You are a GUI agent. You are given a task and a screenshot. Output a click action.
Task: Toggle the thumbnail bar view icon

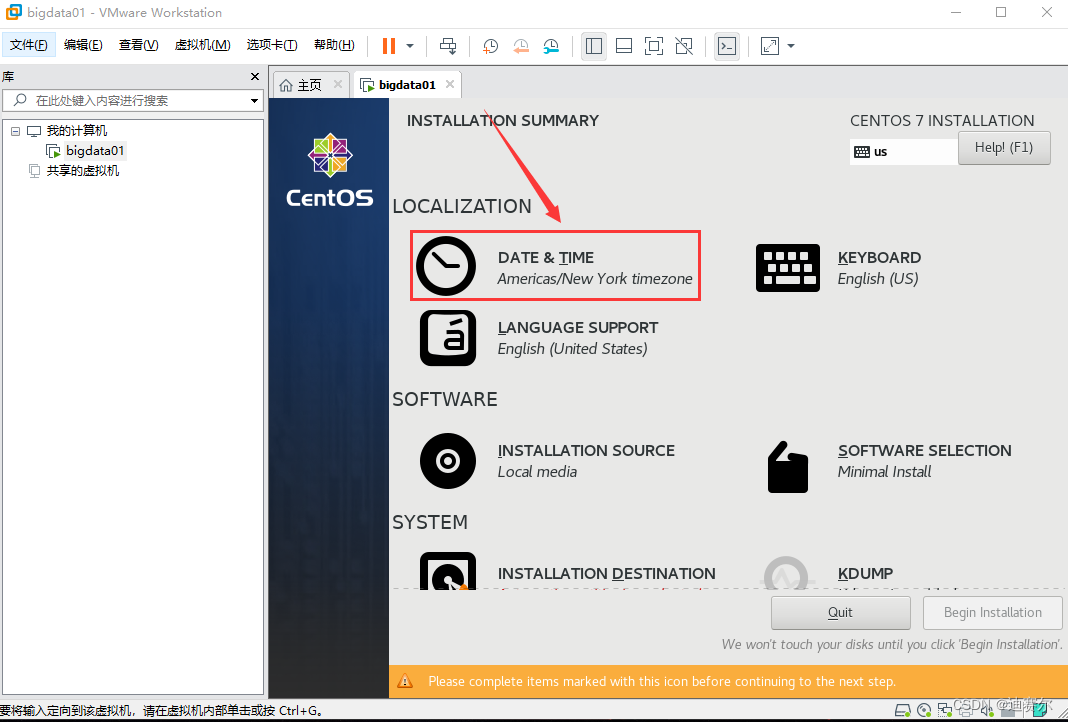point(624,46)
